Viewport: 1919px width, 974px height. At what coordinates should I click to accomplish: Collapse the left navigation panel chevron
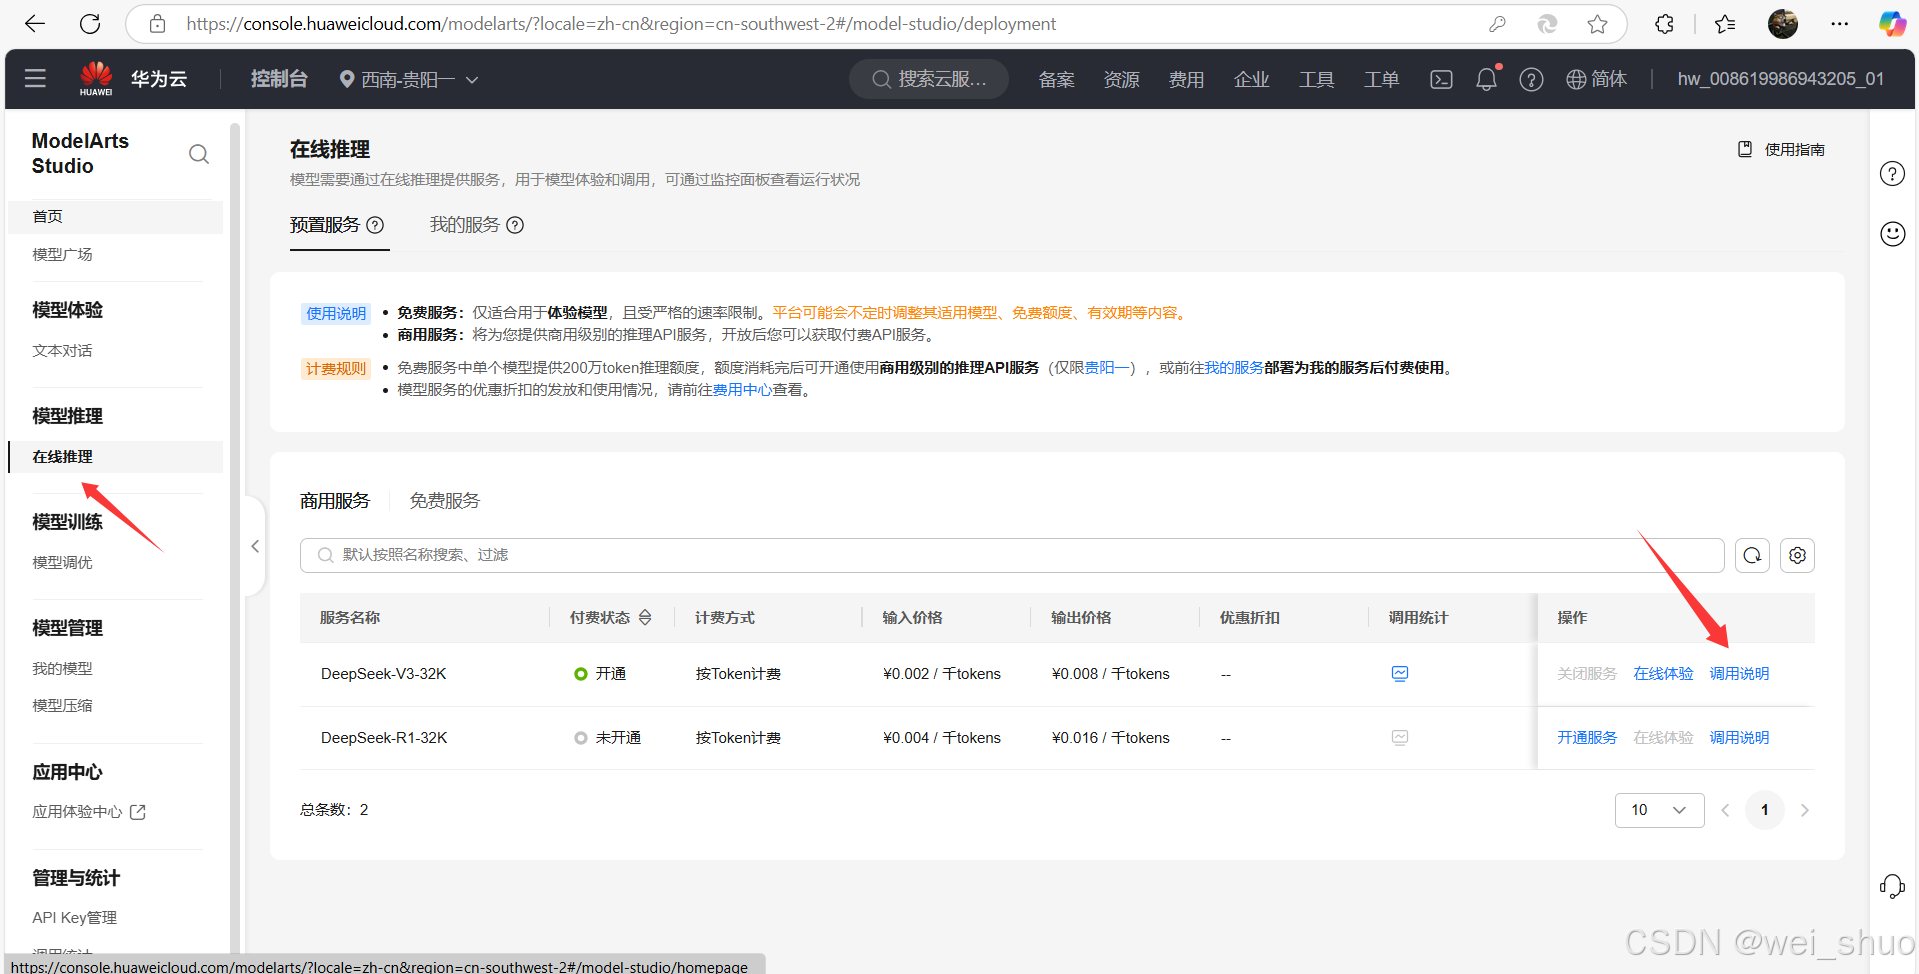click(x=255, y=546)
